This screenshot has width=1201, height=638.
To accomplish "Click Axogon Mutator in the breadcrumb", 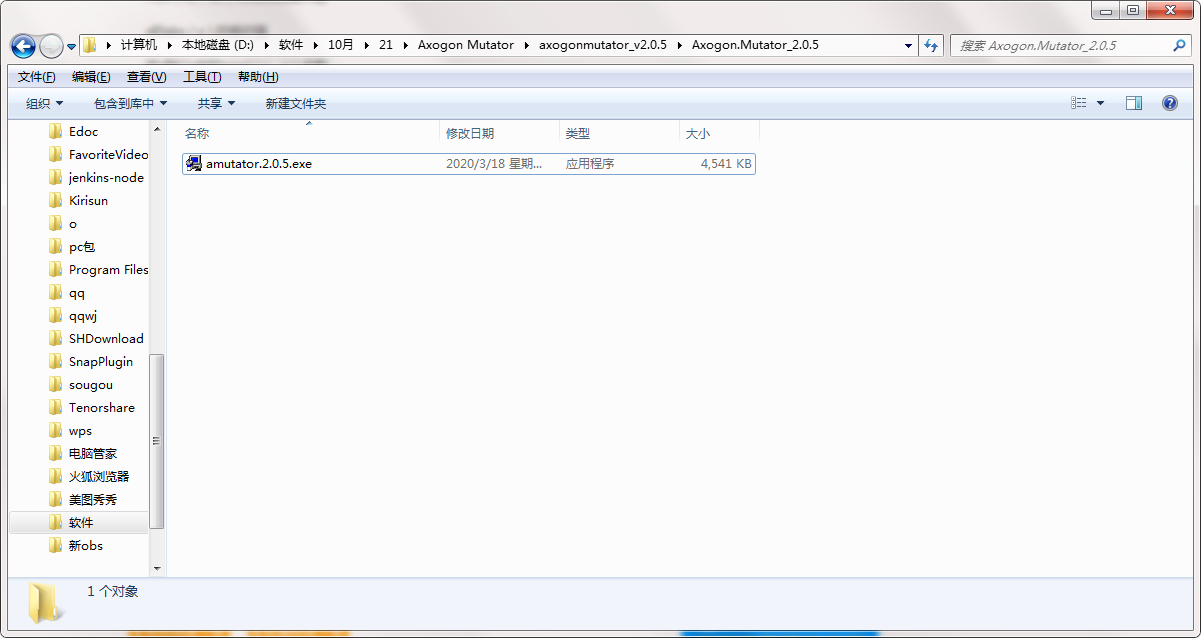I will point(466,45).
